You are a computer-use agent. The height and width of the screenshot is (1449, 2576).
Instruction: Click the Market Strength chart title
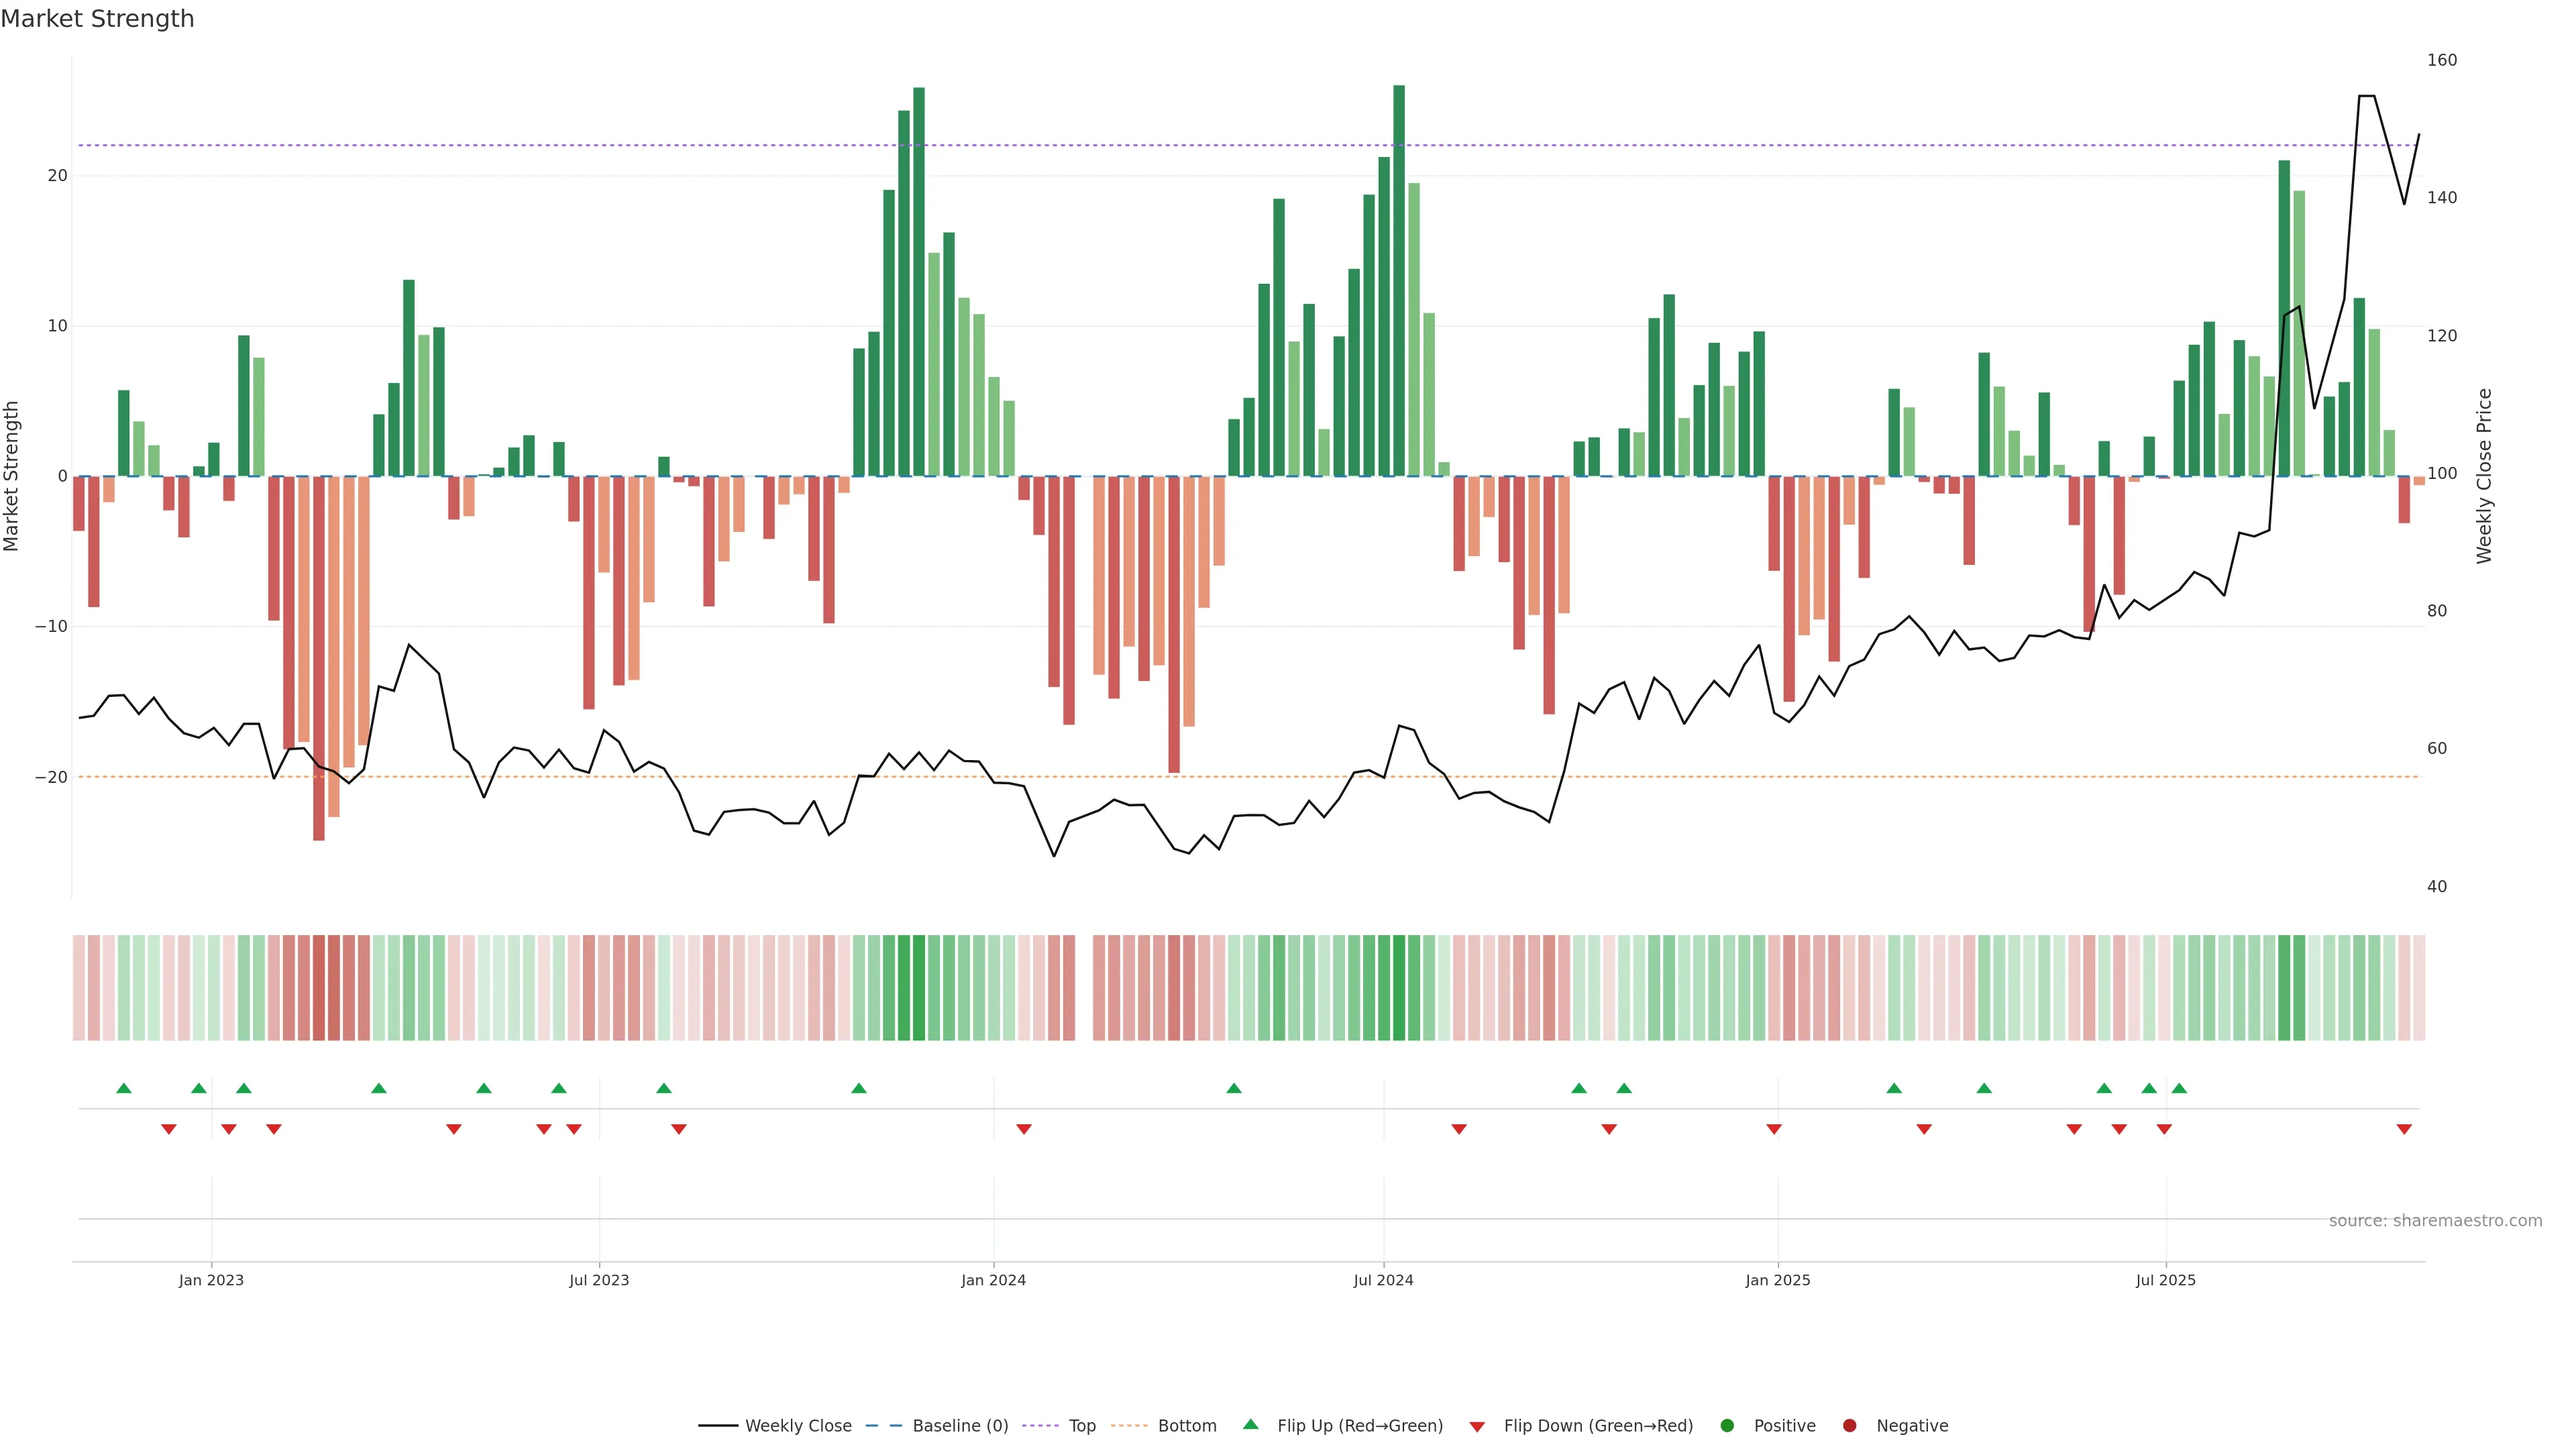click(97, 19)
